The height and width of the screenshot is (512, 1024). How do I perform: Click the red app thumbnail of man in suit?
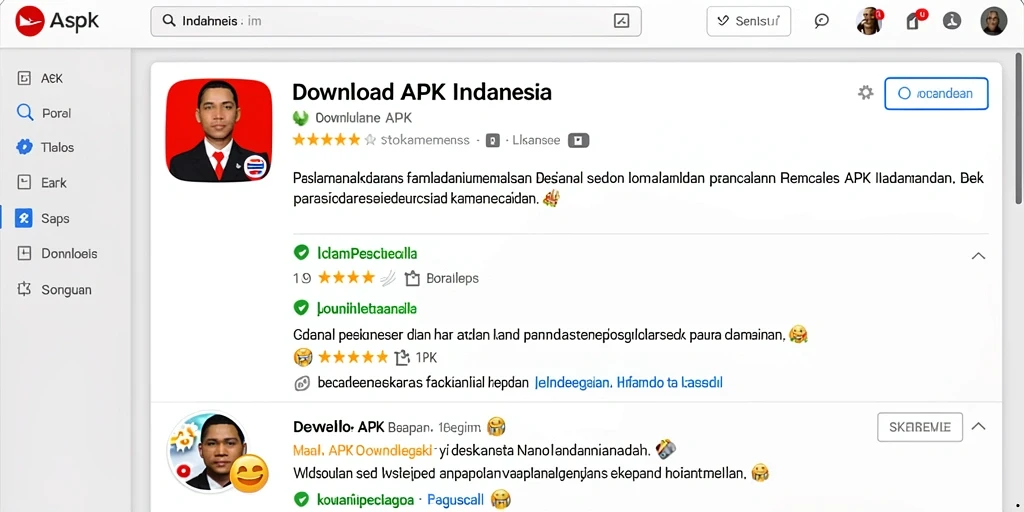point(219,131)
